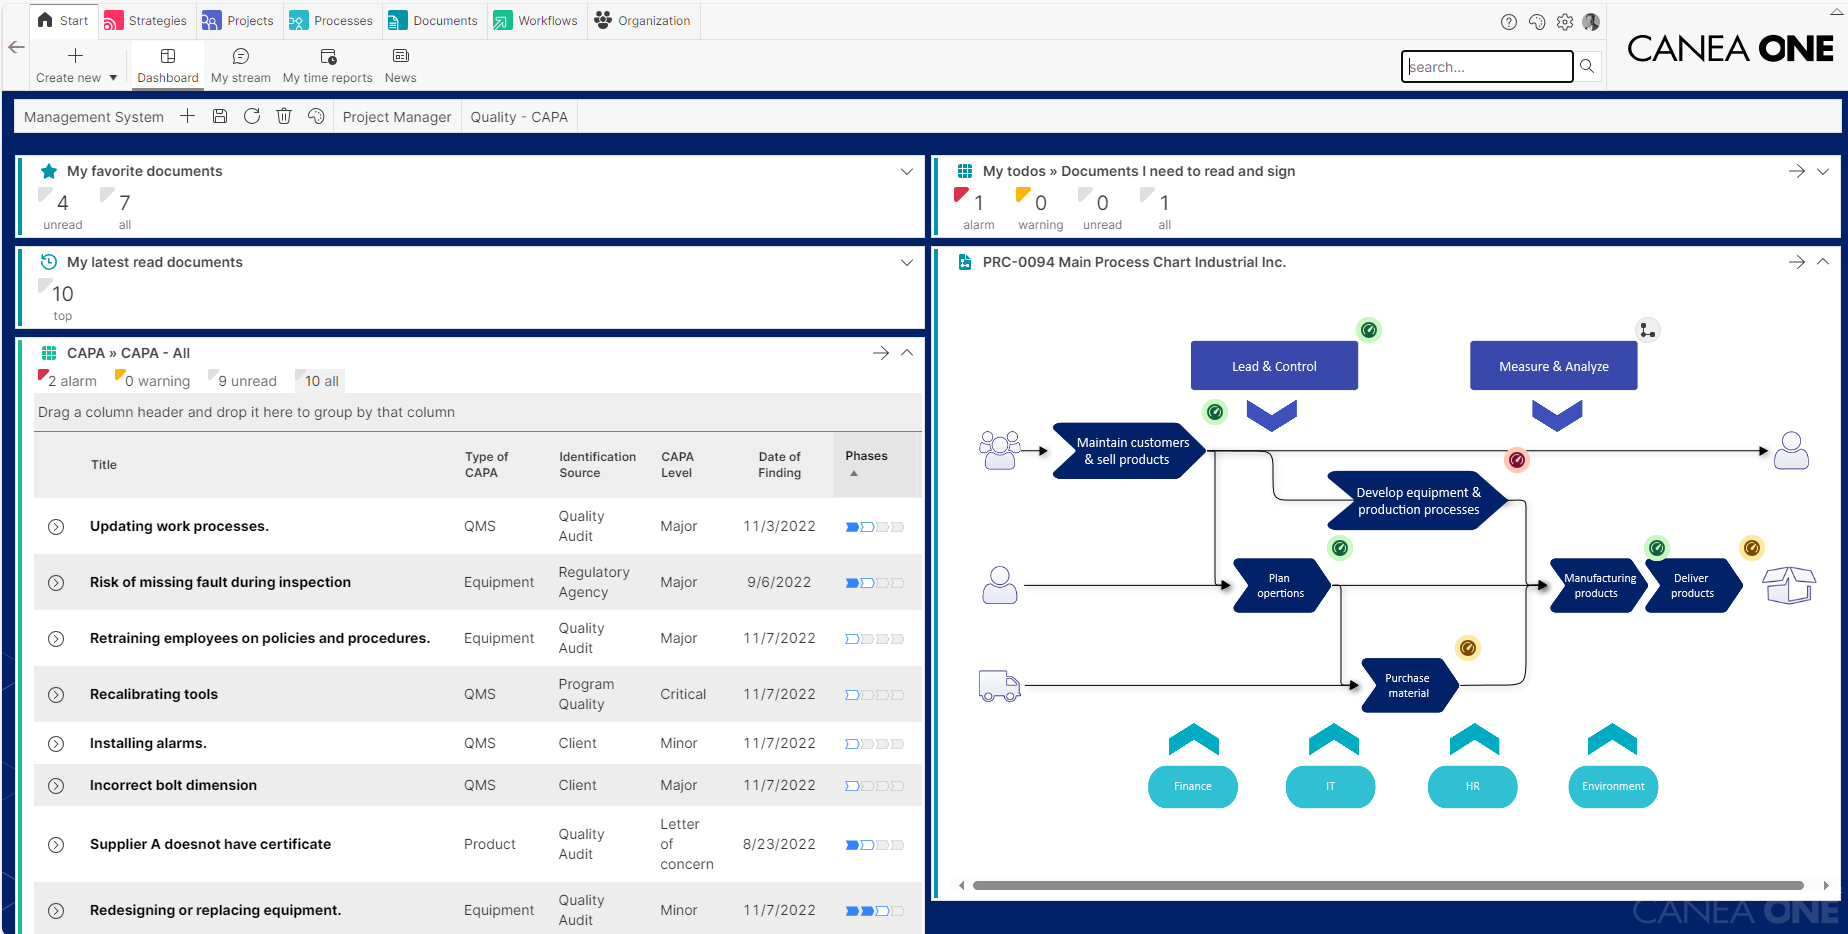Image resolution: width=1848 pixels, height=934 pixels.
Task: Open the help question mark icon
Action: [1509, 22]
